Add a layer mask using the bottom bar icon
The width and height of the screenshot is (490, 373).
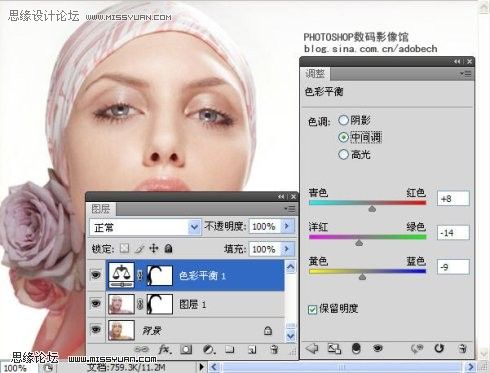pyautogui.click(x=186, y=349)
